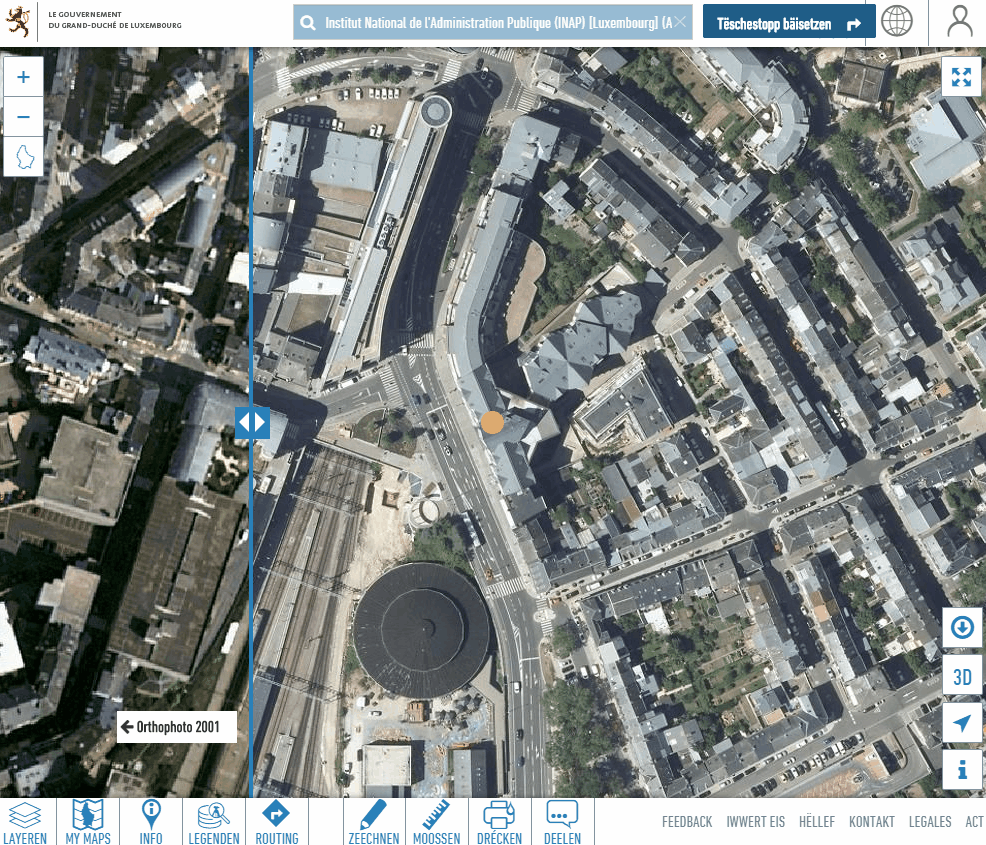Image resolution: width=986 pixels, height=845 pixels.
Task: Activate geolocation arrow button
Action: pyautogui.click(x=962, y=723)
